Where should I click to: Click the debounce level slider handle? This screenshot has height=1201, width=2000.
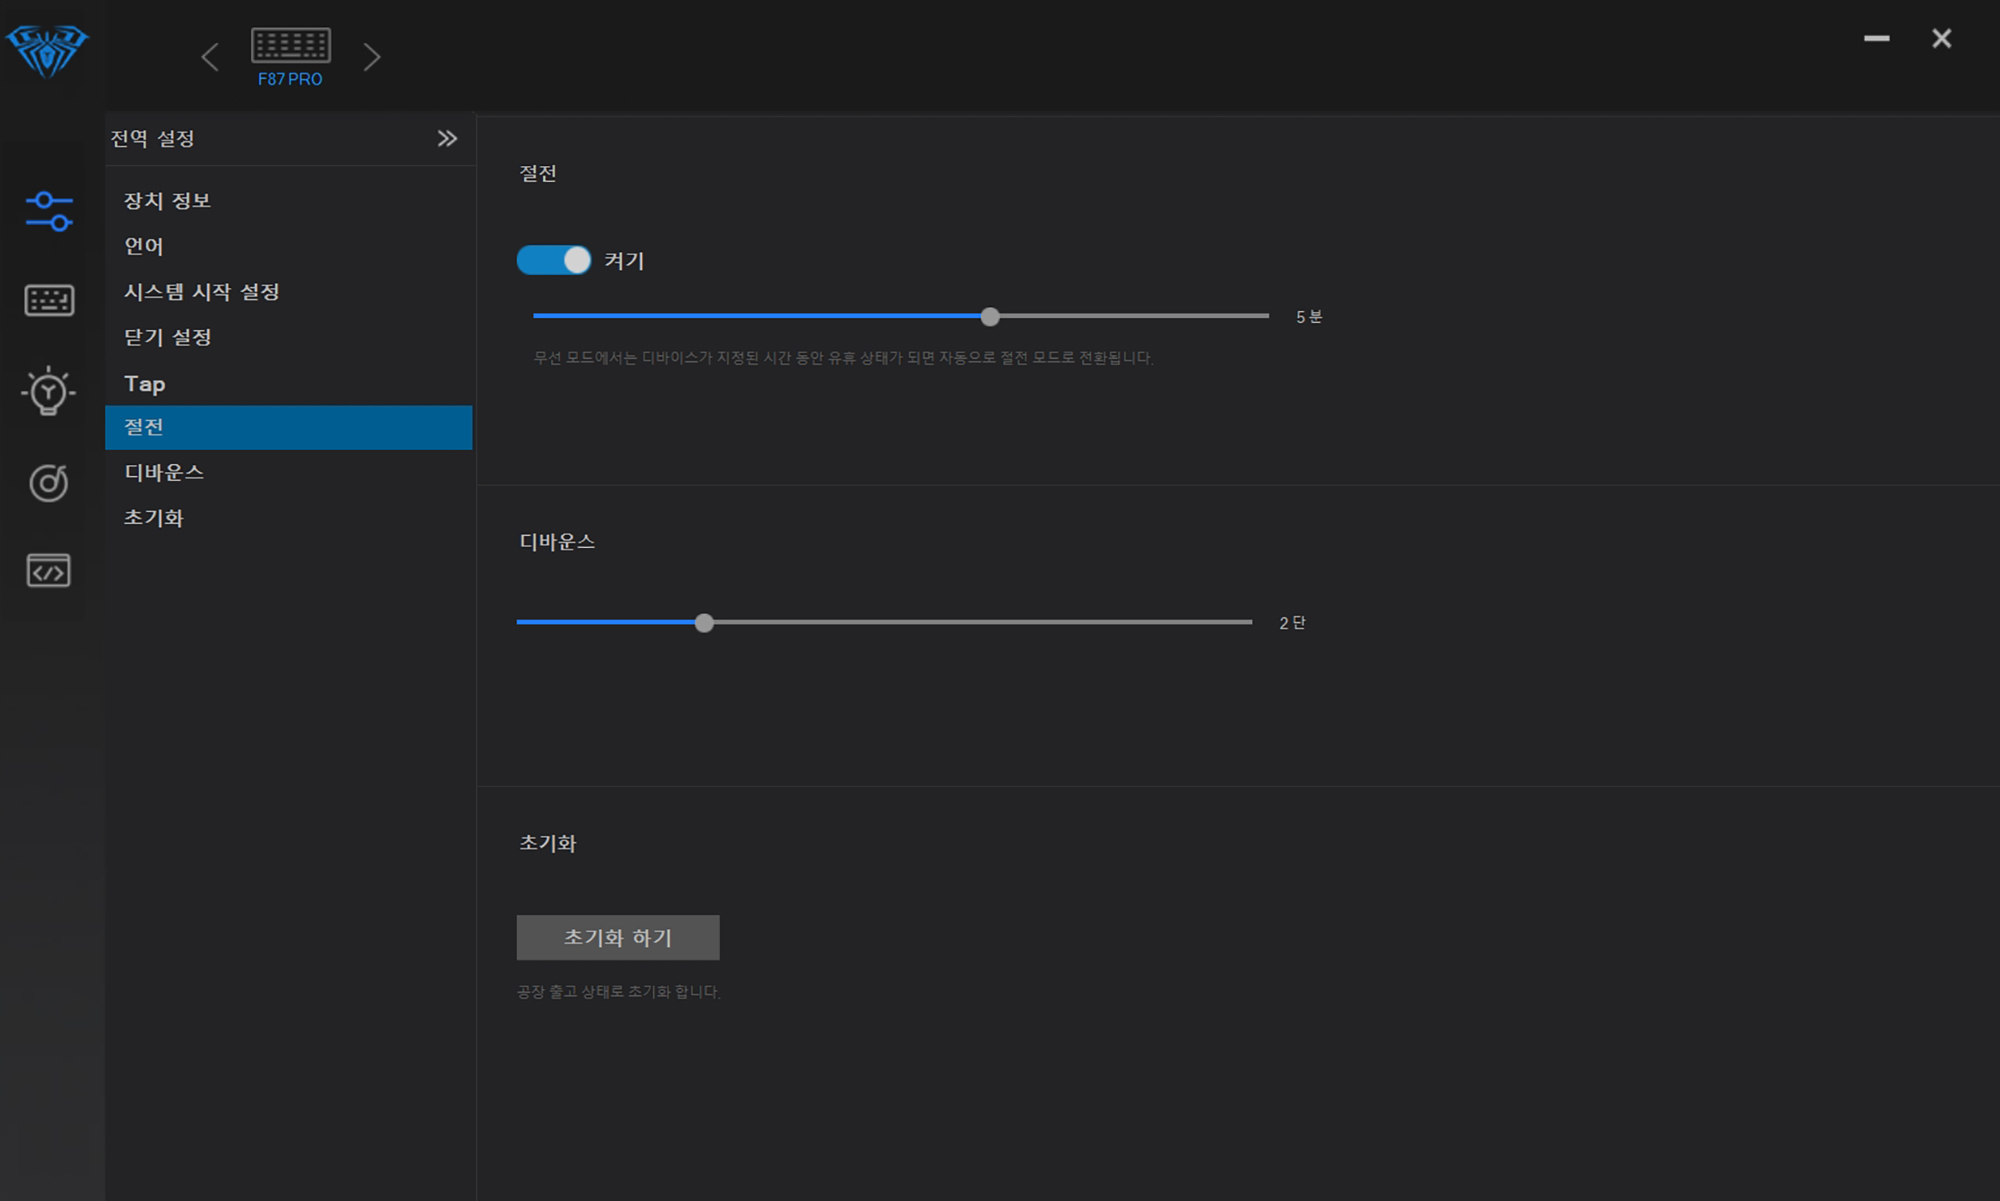coord(704,623)
